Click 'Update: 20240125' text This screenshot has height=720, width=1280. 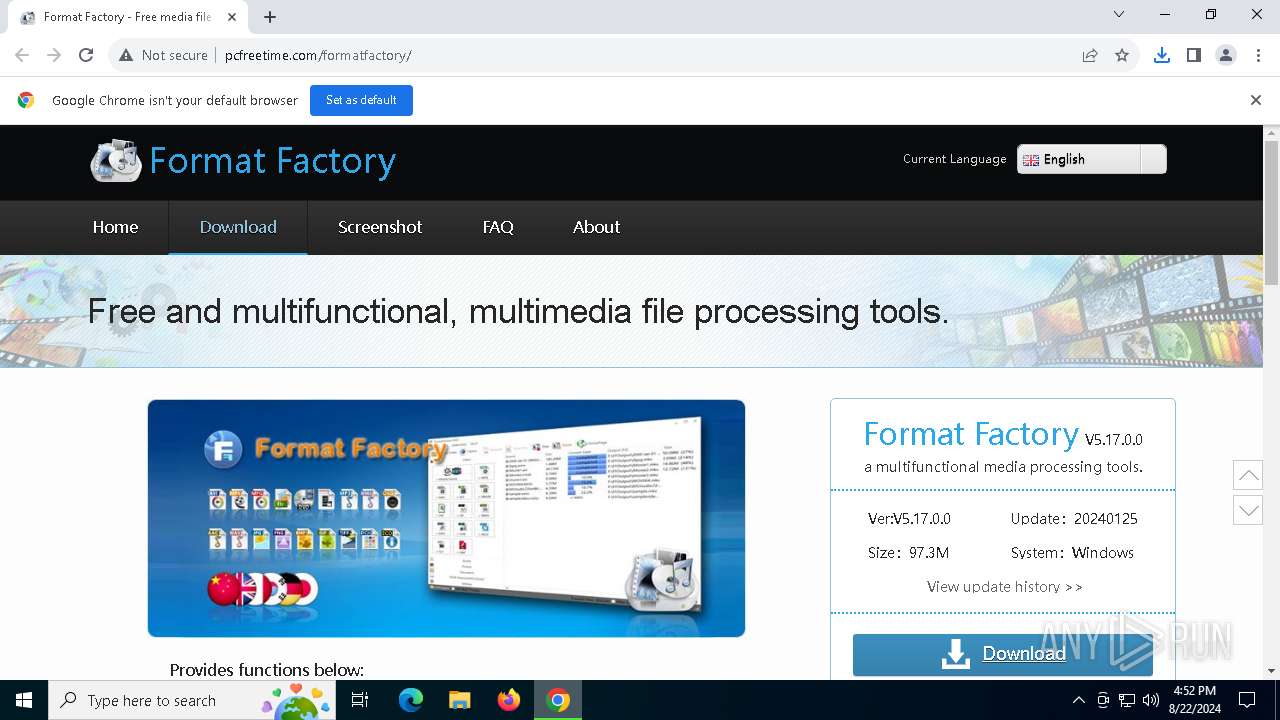[x=1074, y=519]
